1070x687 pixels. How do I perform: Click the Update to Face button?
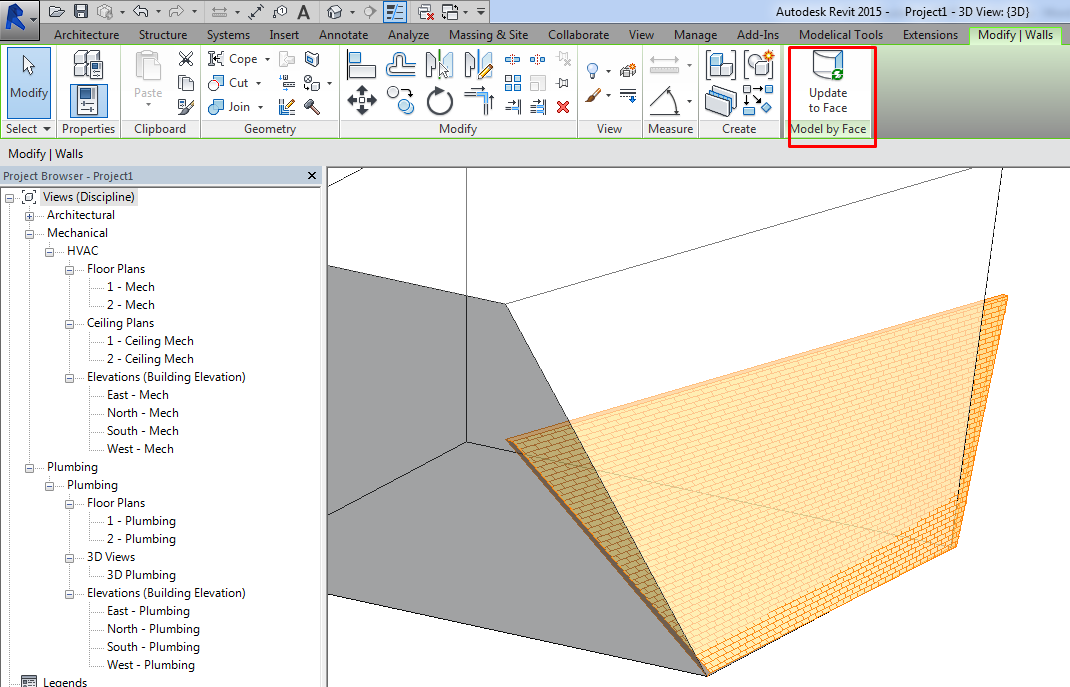827,83
